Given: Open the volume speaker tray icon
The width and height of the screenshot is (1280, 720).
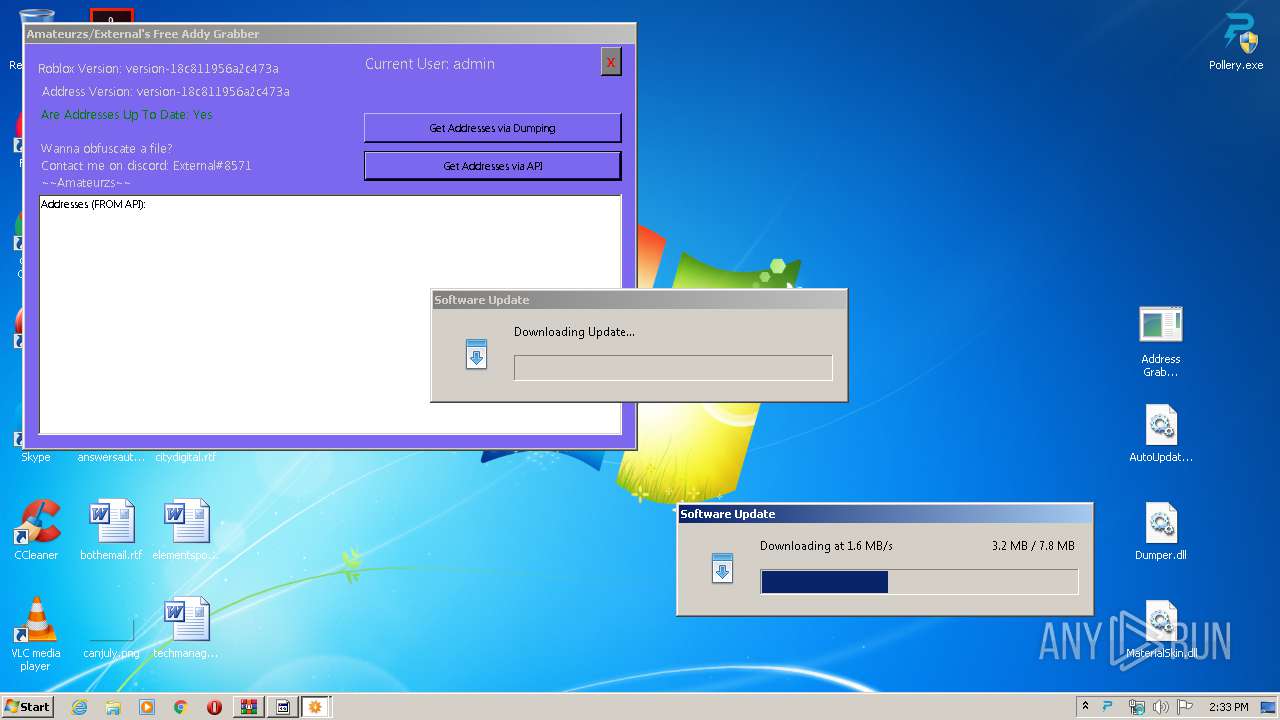Looking at the screenshot, I should [1160, 707].
